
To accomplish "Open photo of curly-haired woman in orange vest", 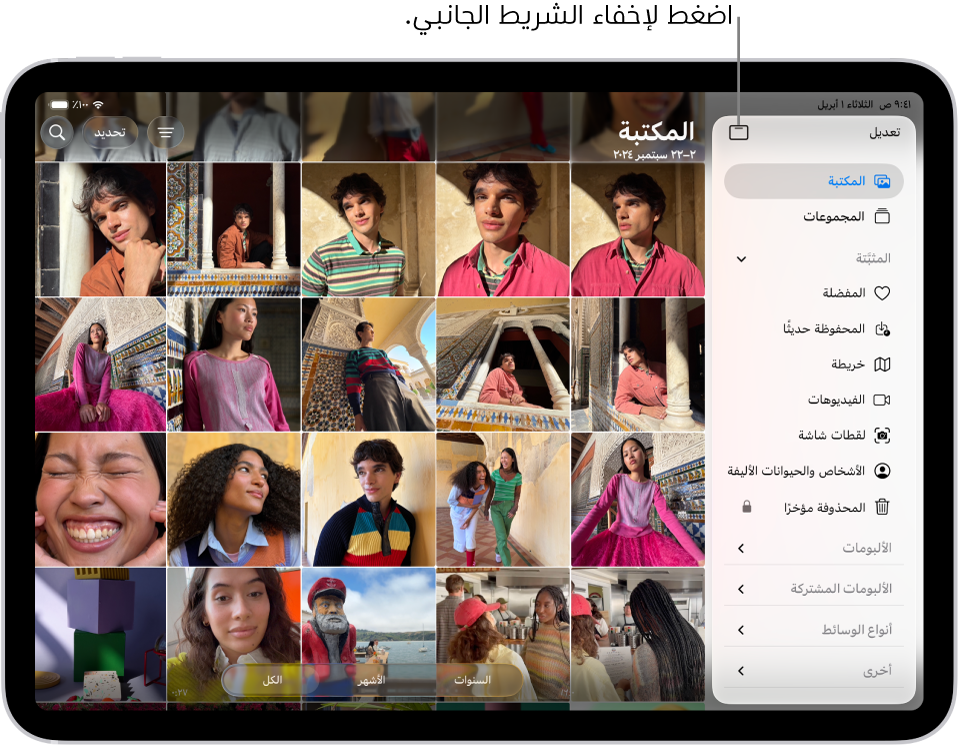I will 234,500.
